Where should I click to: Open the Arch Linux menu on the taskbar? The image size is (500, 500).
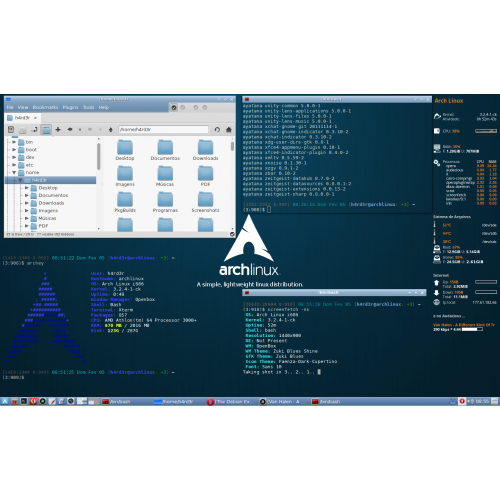coord(5,401)
